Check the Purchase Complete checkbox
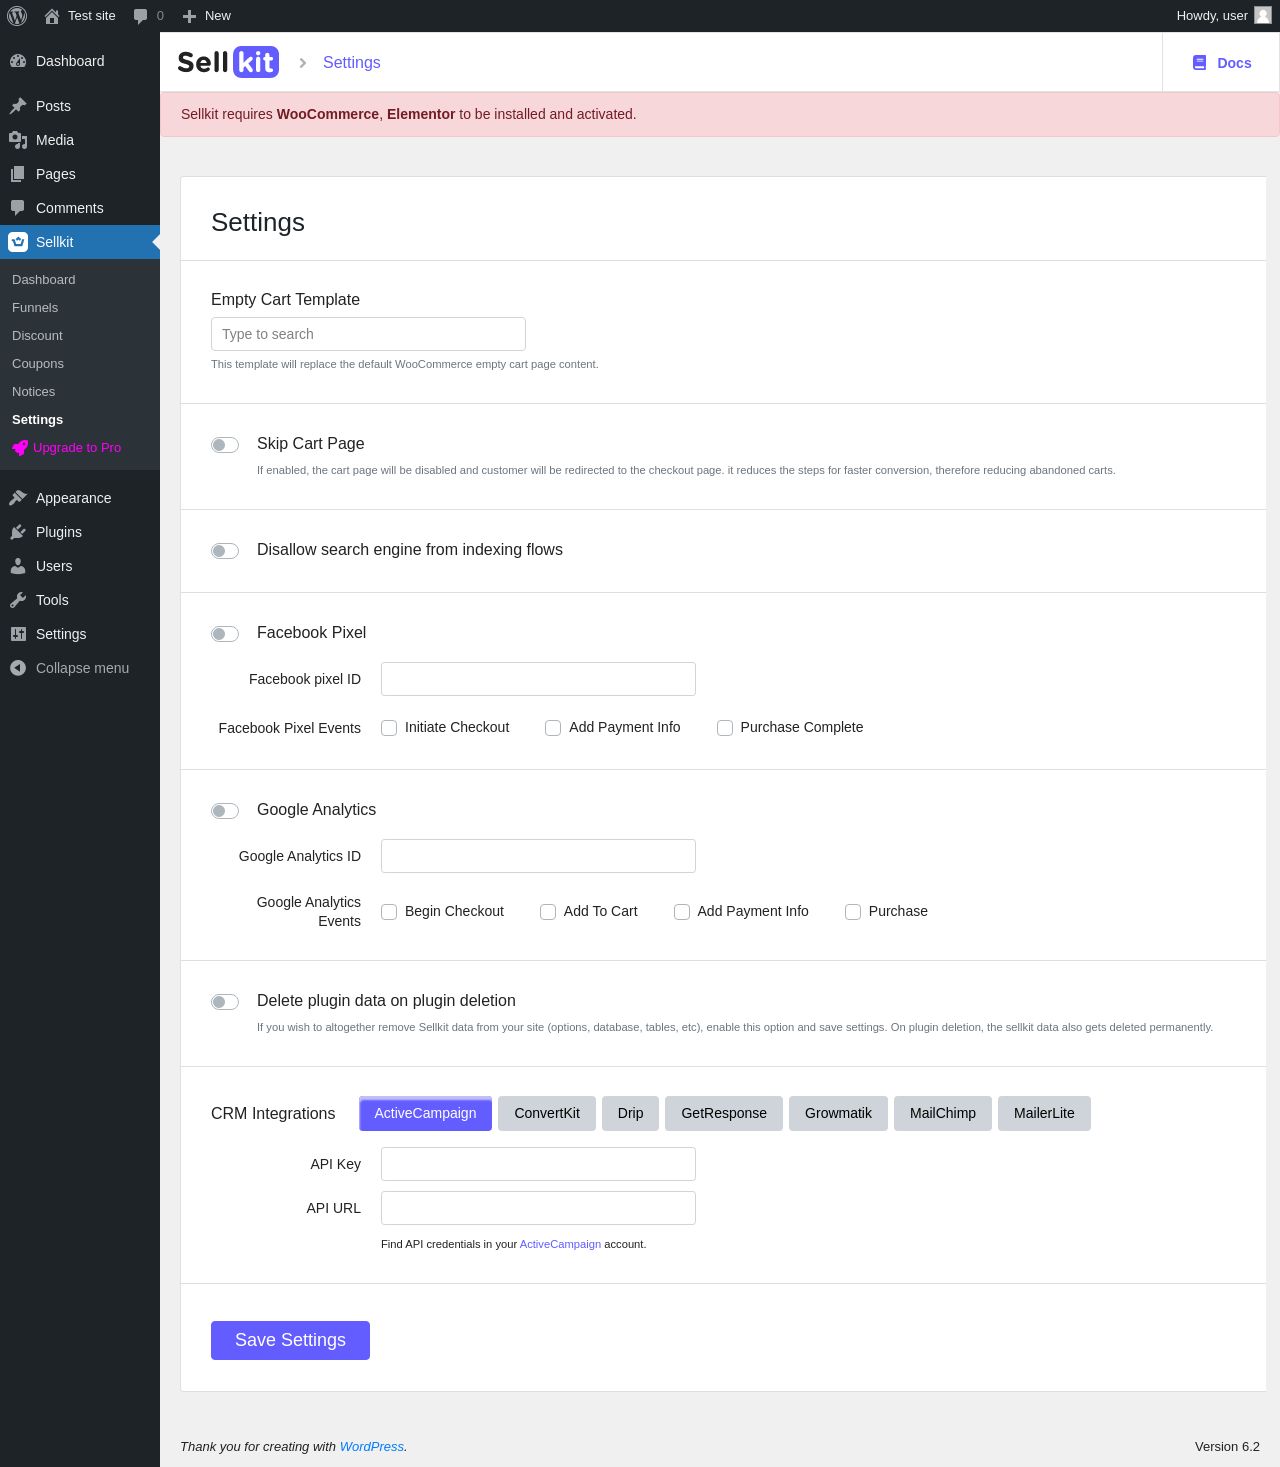This screenshot has width=1280, height=1467. click(725, 728)
